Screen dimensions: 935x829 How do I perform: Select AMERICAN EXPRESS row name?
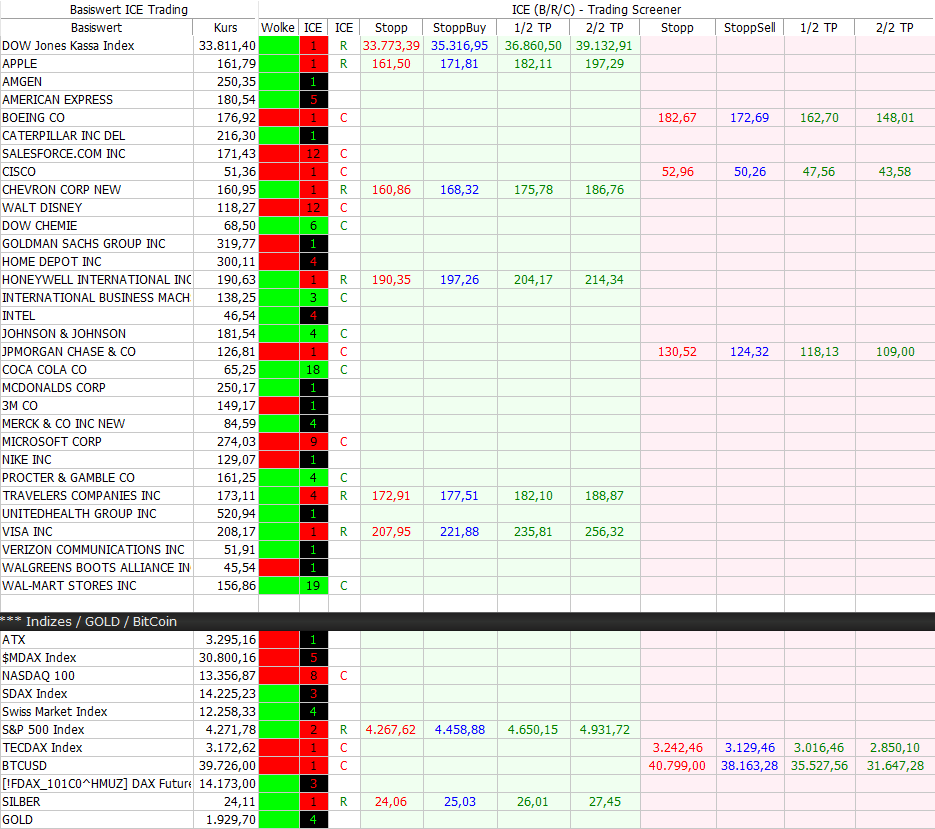coord(57,100)
